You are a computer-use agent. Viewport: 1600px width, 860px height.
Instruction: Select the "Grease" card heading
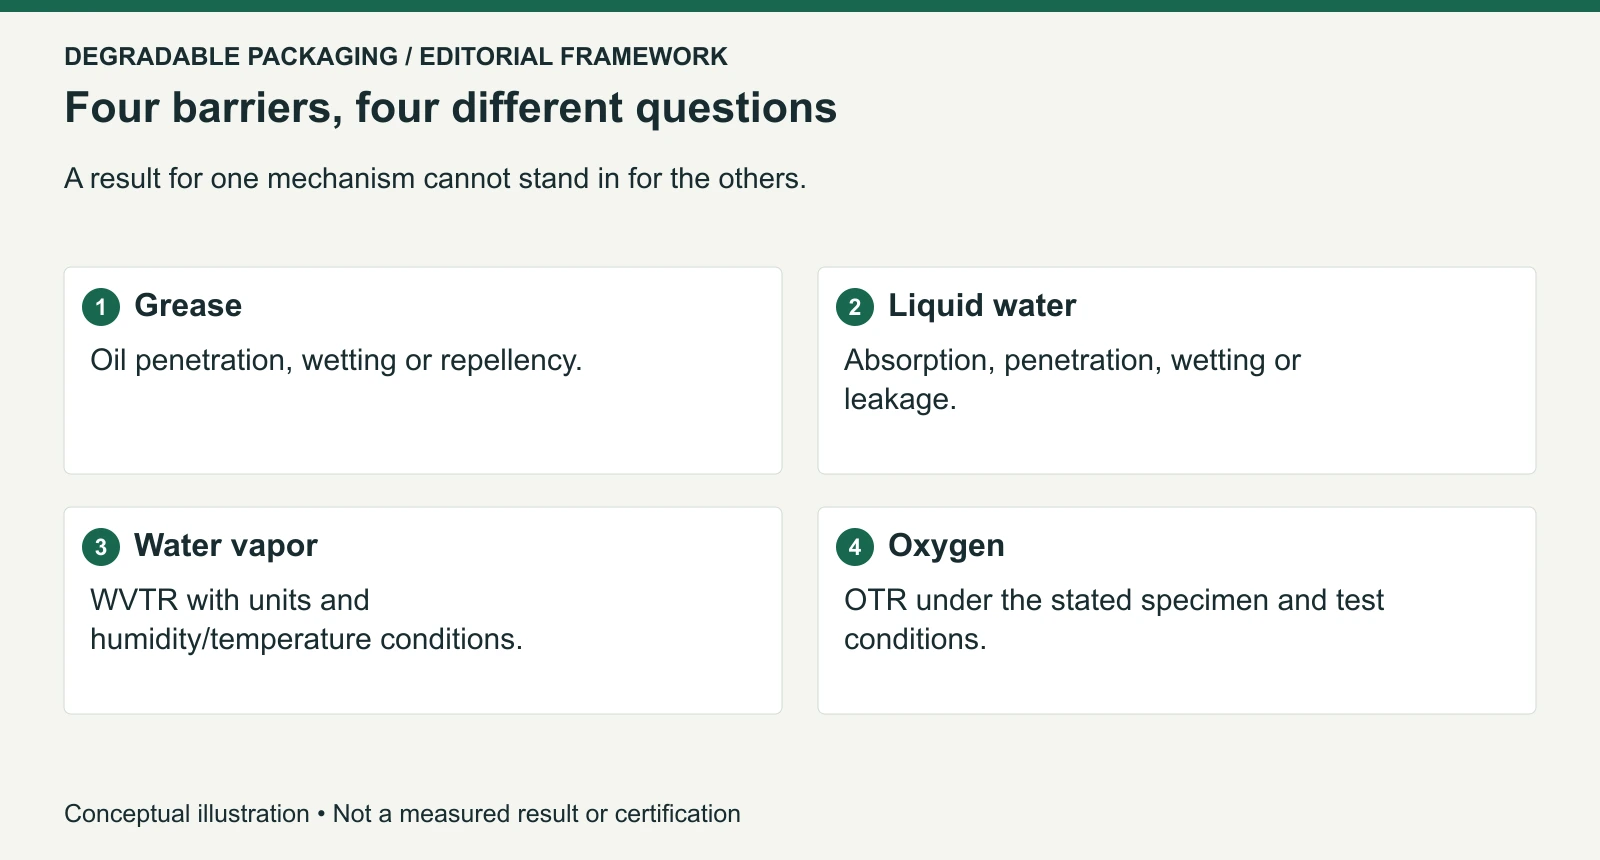[188, 306]
